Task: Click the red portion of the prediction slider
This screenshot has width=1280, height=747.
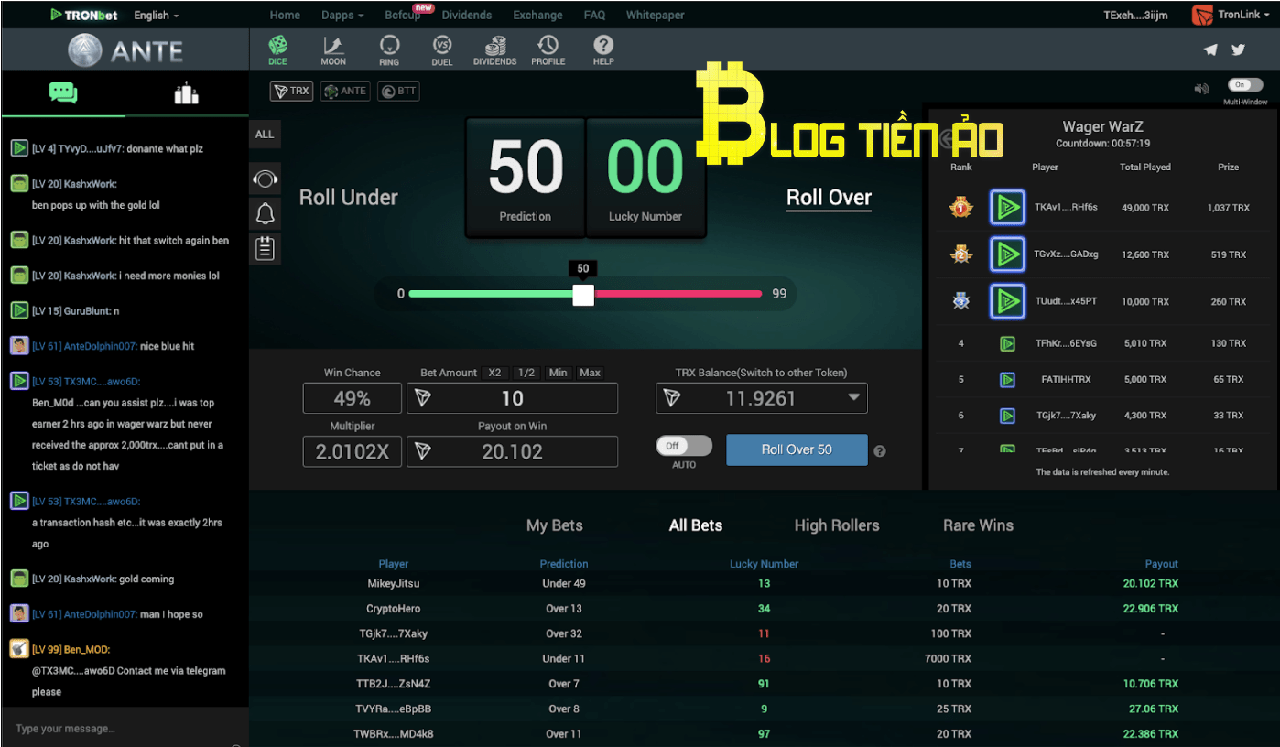Action: click(678, 294)
